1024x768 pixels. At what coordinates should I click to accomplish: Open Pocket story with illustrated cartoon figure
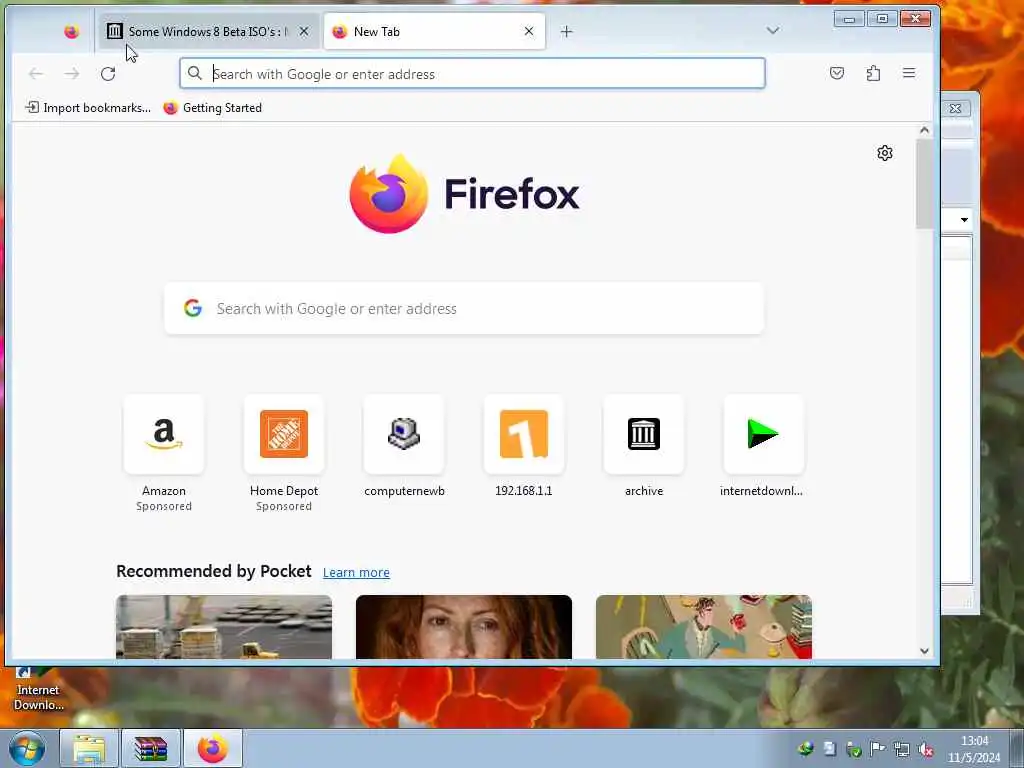tap(704, 627)
